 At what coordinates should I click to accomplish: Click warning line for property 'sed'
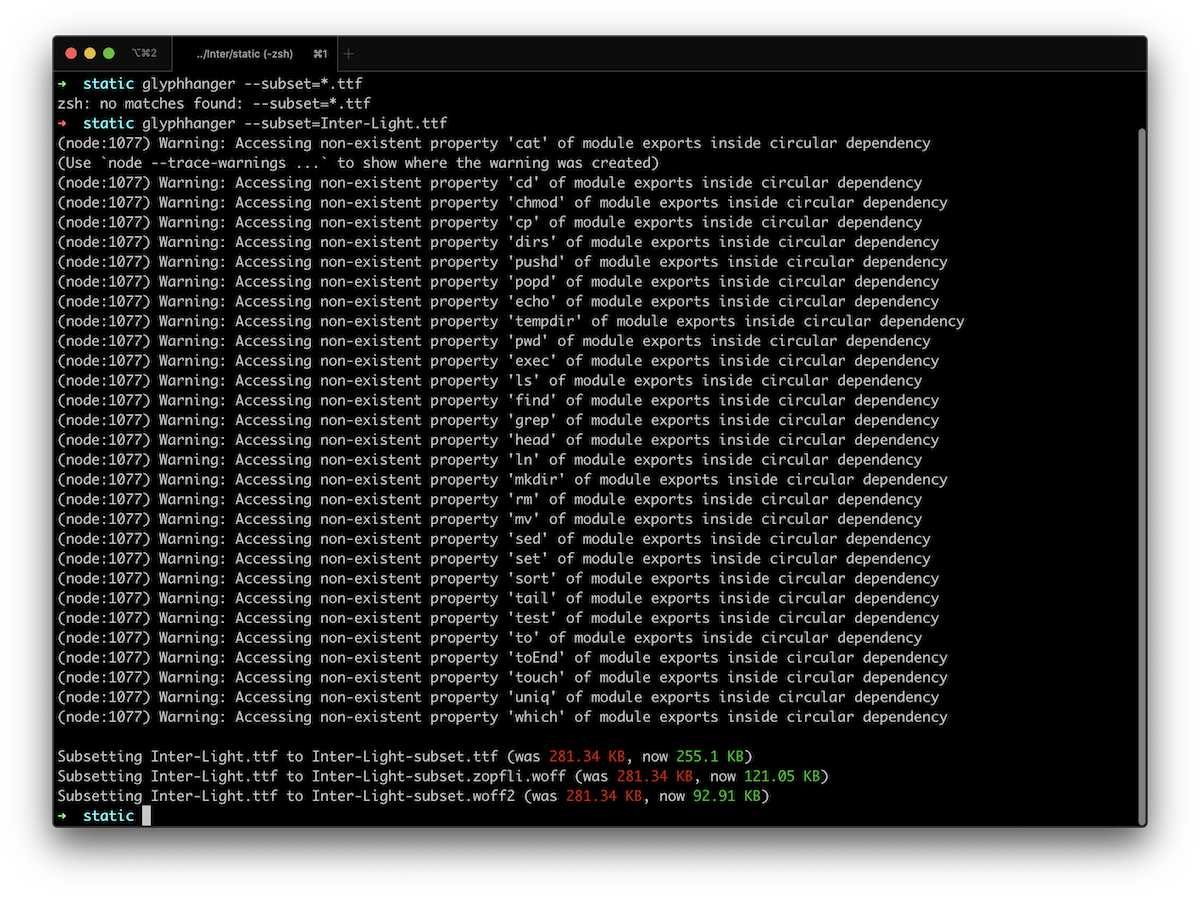494,539
